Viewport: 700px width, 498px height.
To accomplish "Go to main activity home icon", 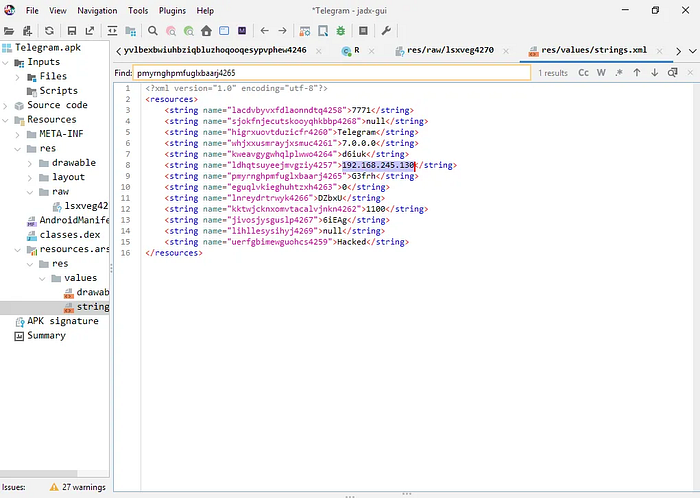I will pos(206,31).
